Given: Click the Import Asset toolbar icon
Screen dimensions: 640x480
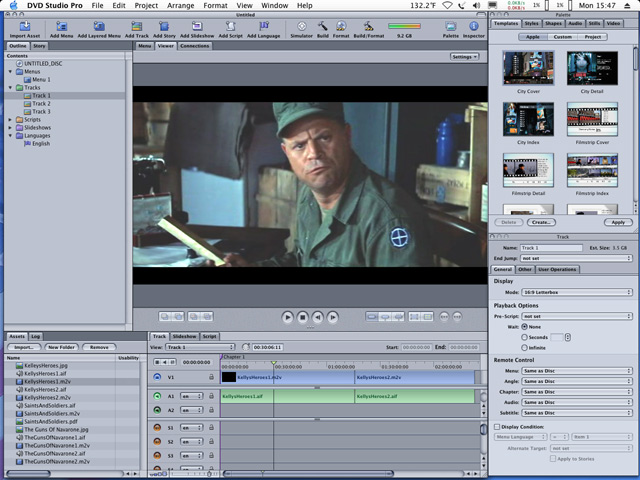Looking at the screenshot, I should 25,26.
